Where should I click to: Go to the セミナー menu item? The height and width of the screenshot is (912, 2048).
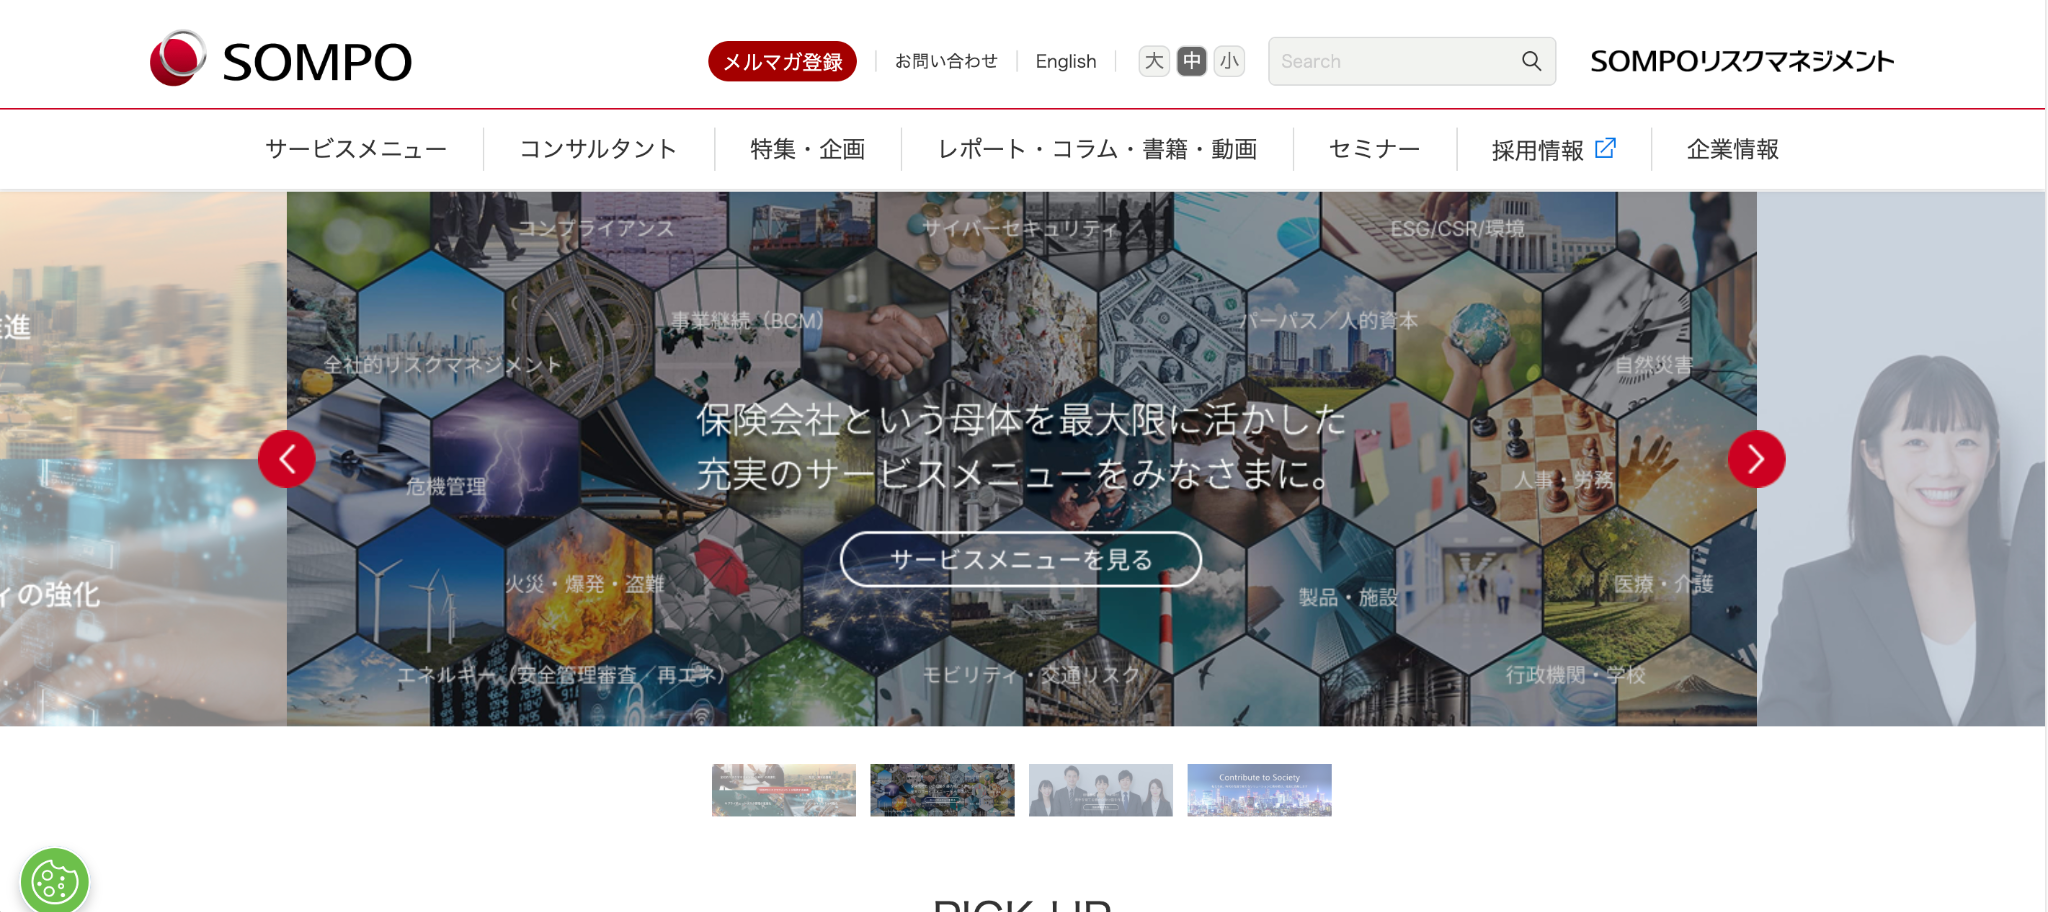pyautogui.click(x=1374, y=149)
